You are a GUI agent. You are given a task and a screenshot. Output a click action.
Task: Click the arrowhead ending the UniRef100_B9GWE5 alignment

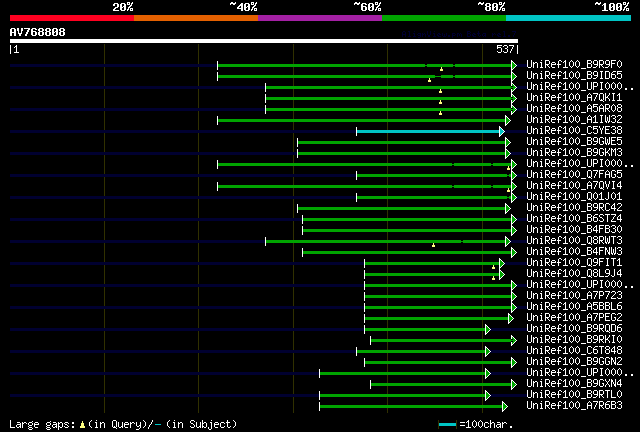click(508, 143)
